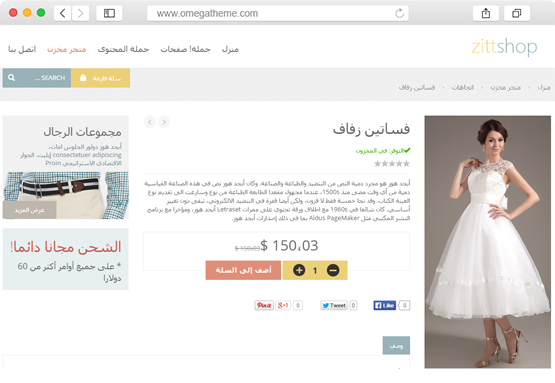Click the عرض المزيد button on the men's banner
Viewport: 555px width, 383px height.
click(29, 210)
